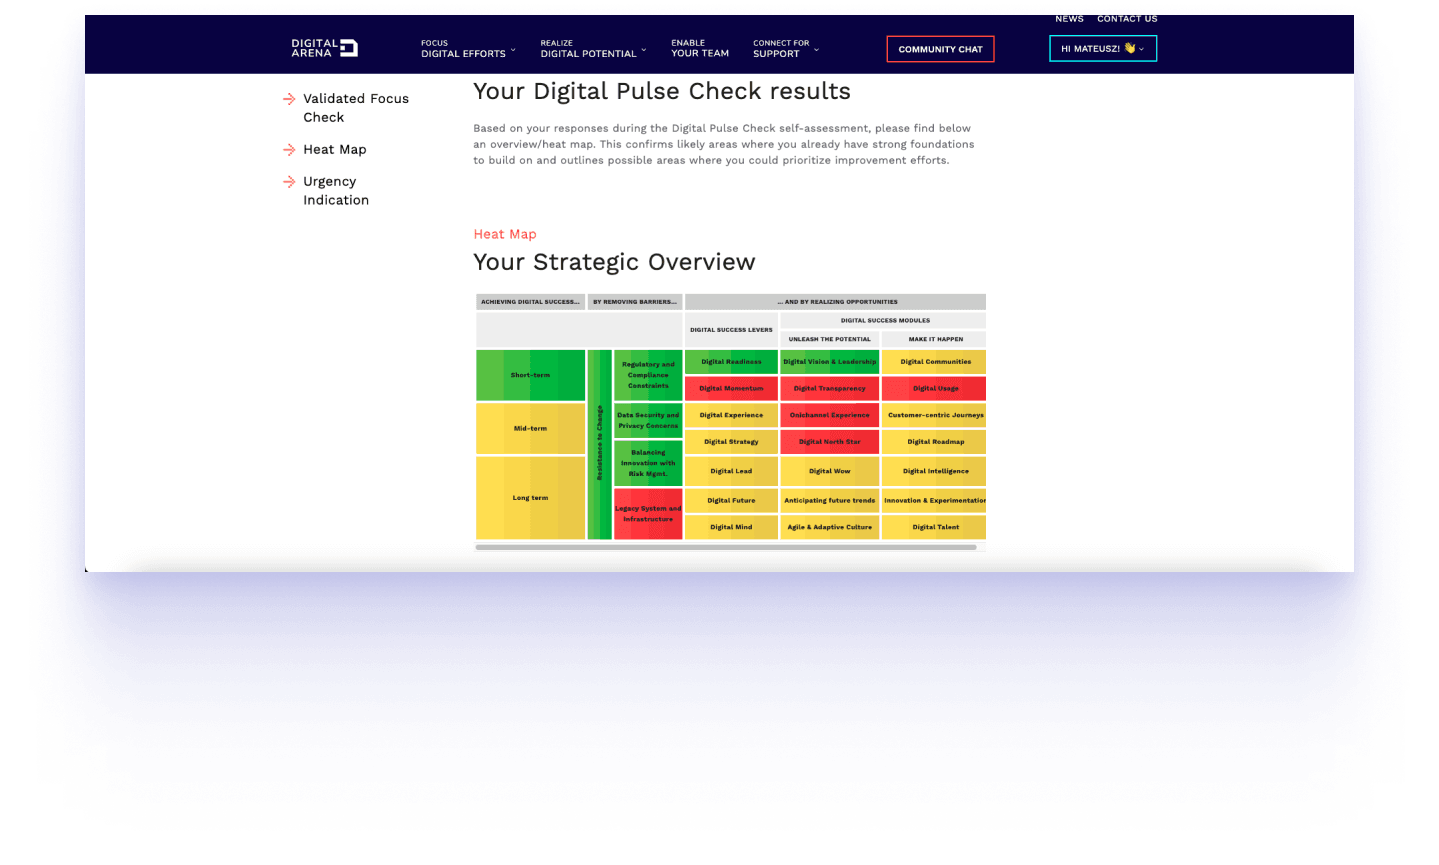Select the Agile & Adaptive Culture cell
The image size is (1439, 865).
pos(829,527)
